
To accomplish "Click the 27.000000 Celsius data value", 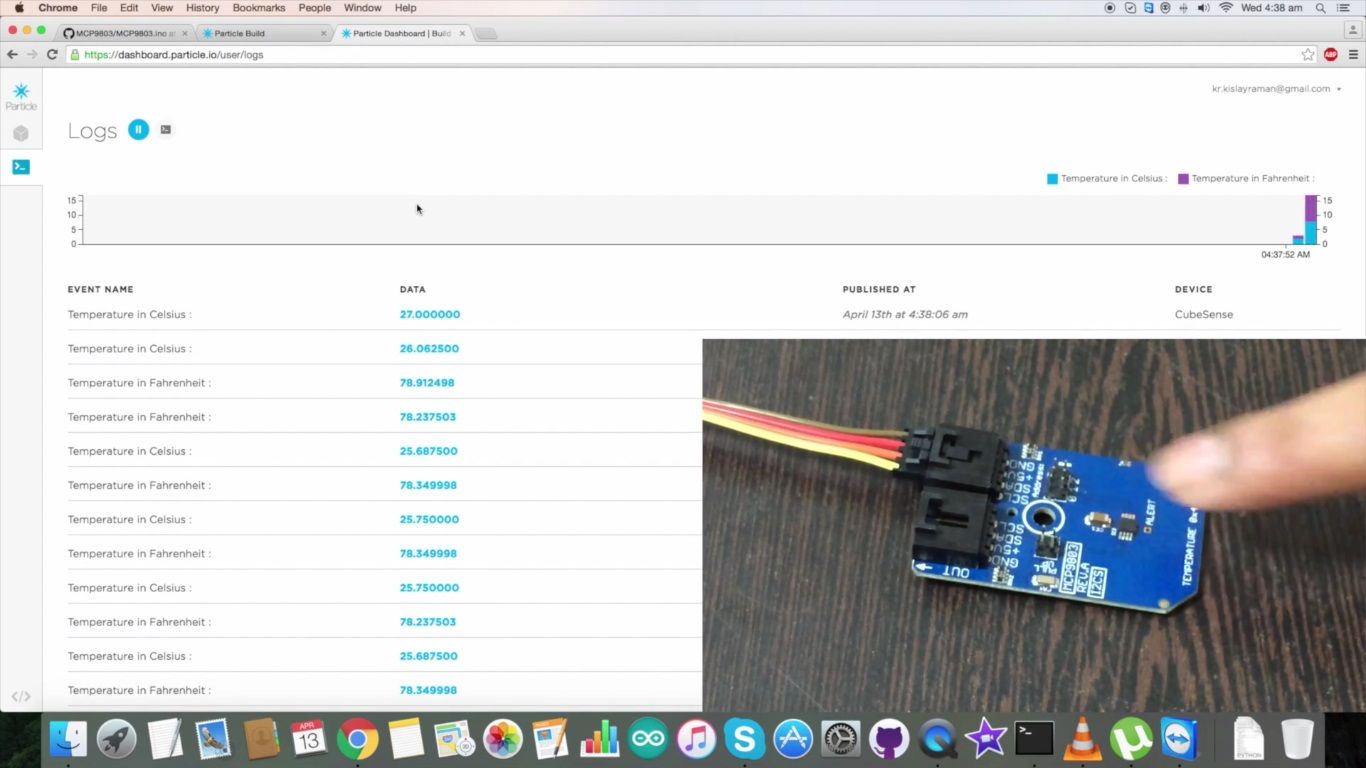I will click(429, 314).
